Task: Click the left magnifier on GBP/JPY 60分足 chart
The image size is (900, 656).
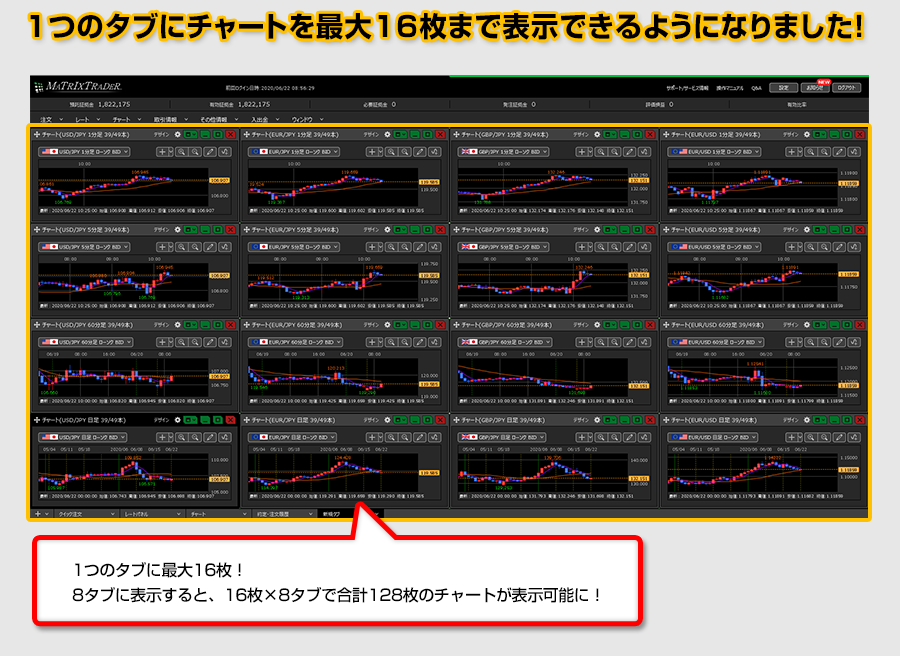Action: coord(601,342)
